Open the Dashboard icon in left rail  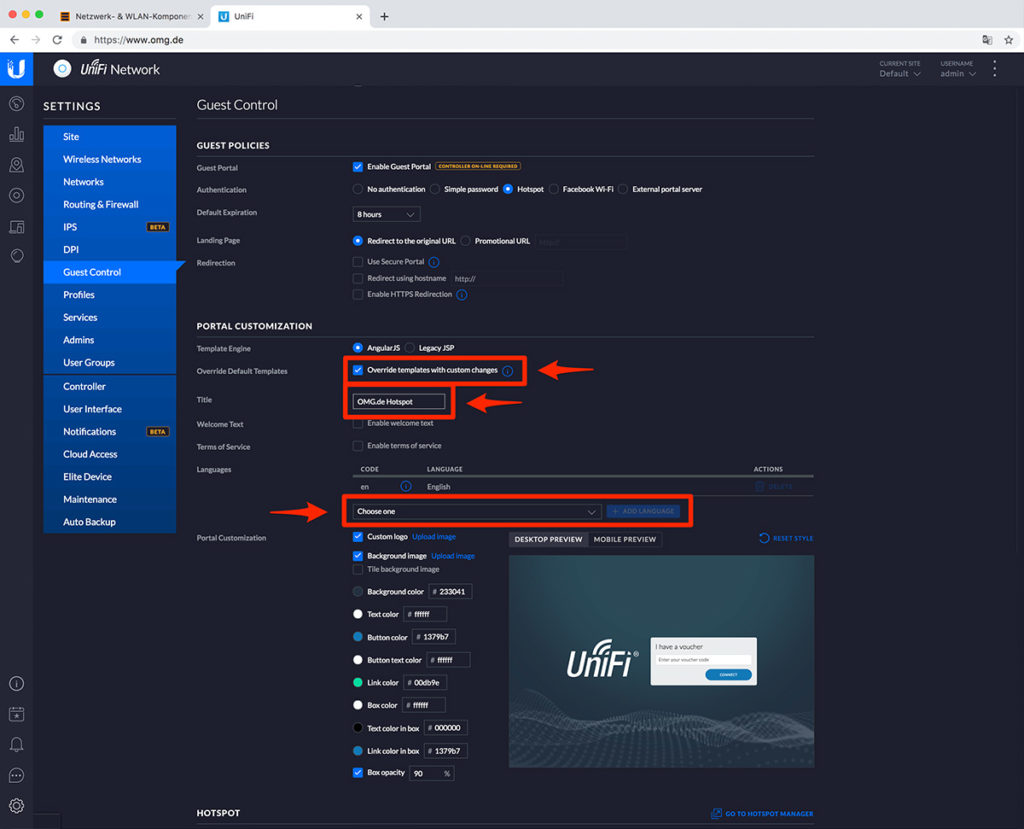(x=16, y=104)
